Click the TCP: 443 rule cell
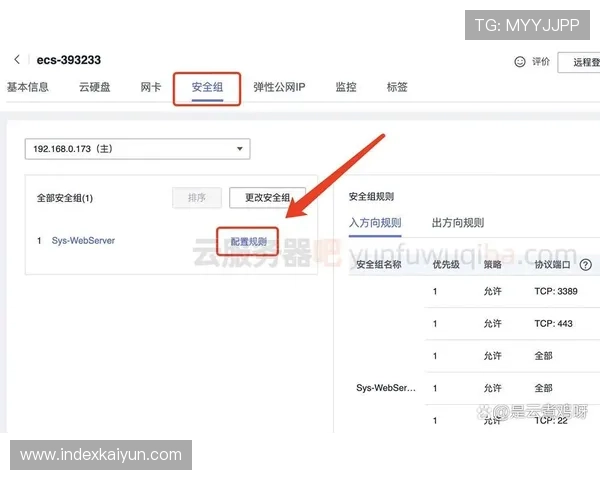This screenshot has height=480, width=600. [553, 324]
